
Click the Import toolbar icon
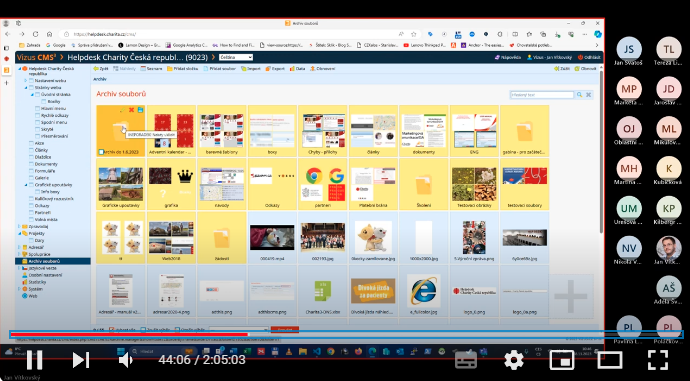point(243,69)
